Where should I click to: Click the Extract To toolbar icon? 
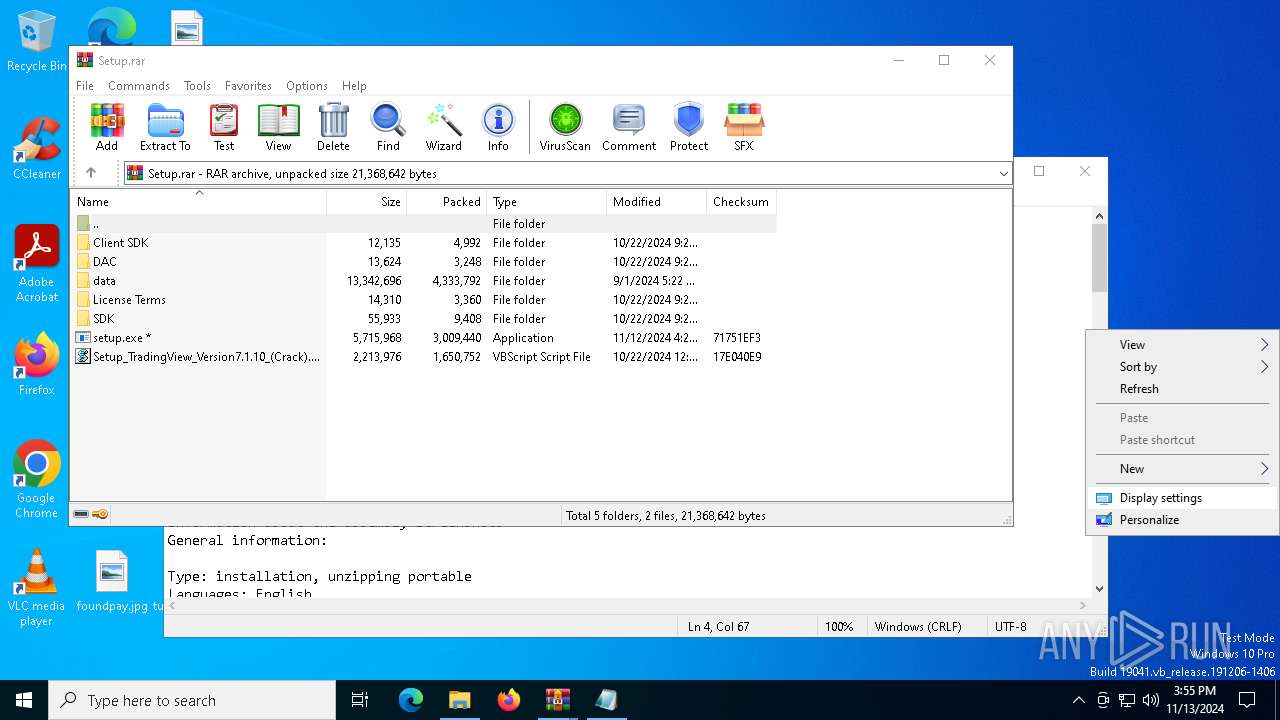165,127
